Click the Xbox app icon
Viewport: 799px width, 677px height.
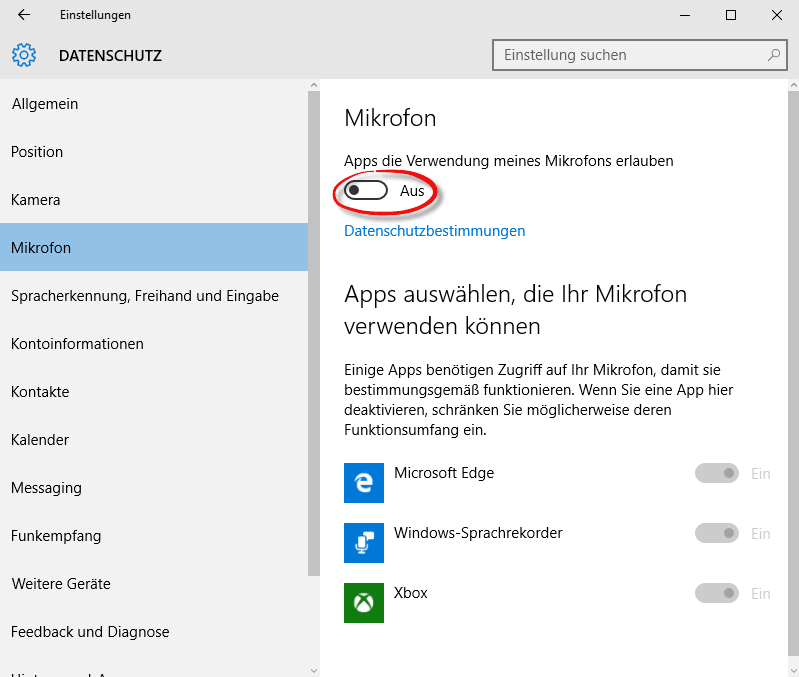pyautogui.click(x=364, y=602)
